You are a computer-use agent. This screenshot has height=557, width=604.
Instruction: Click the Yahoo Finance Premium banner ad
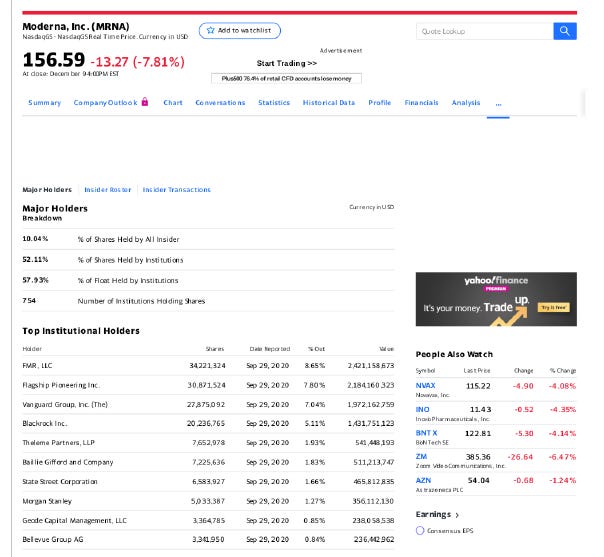[496, 299]
